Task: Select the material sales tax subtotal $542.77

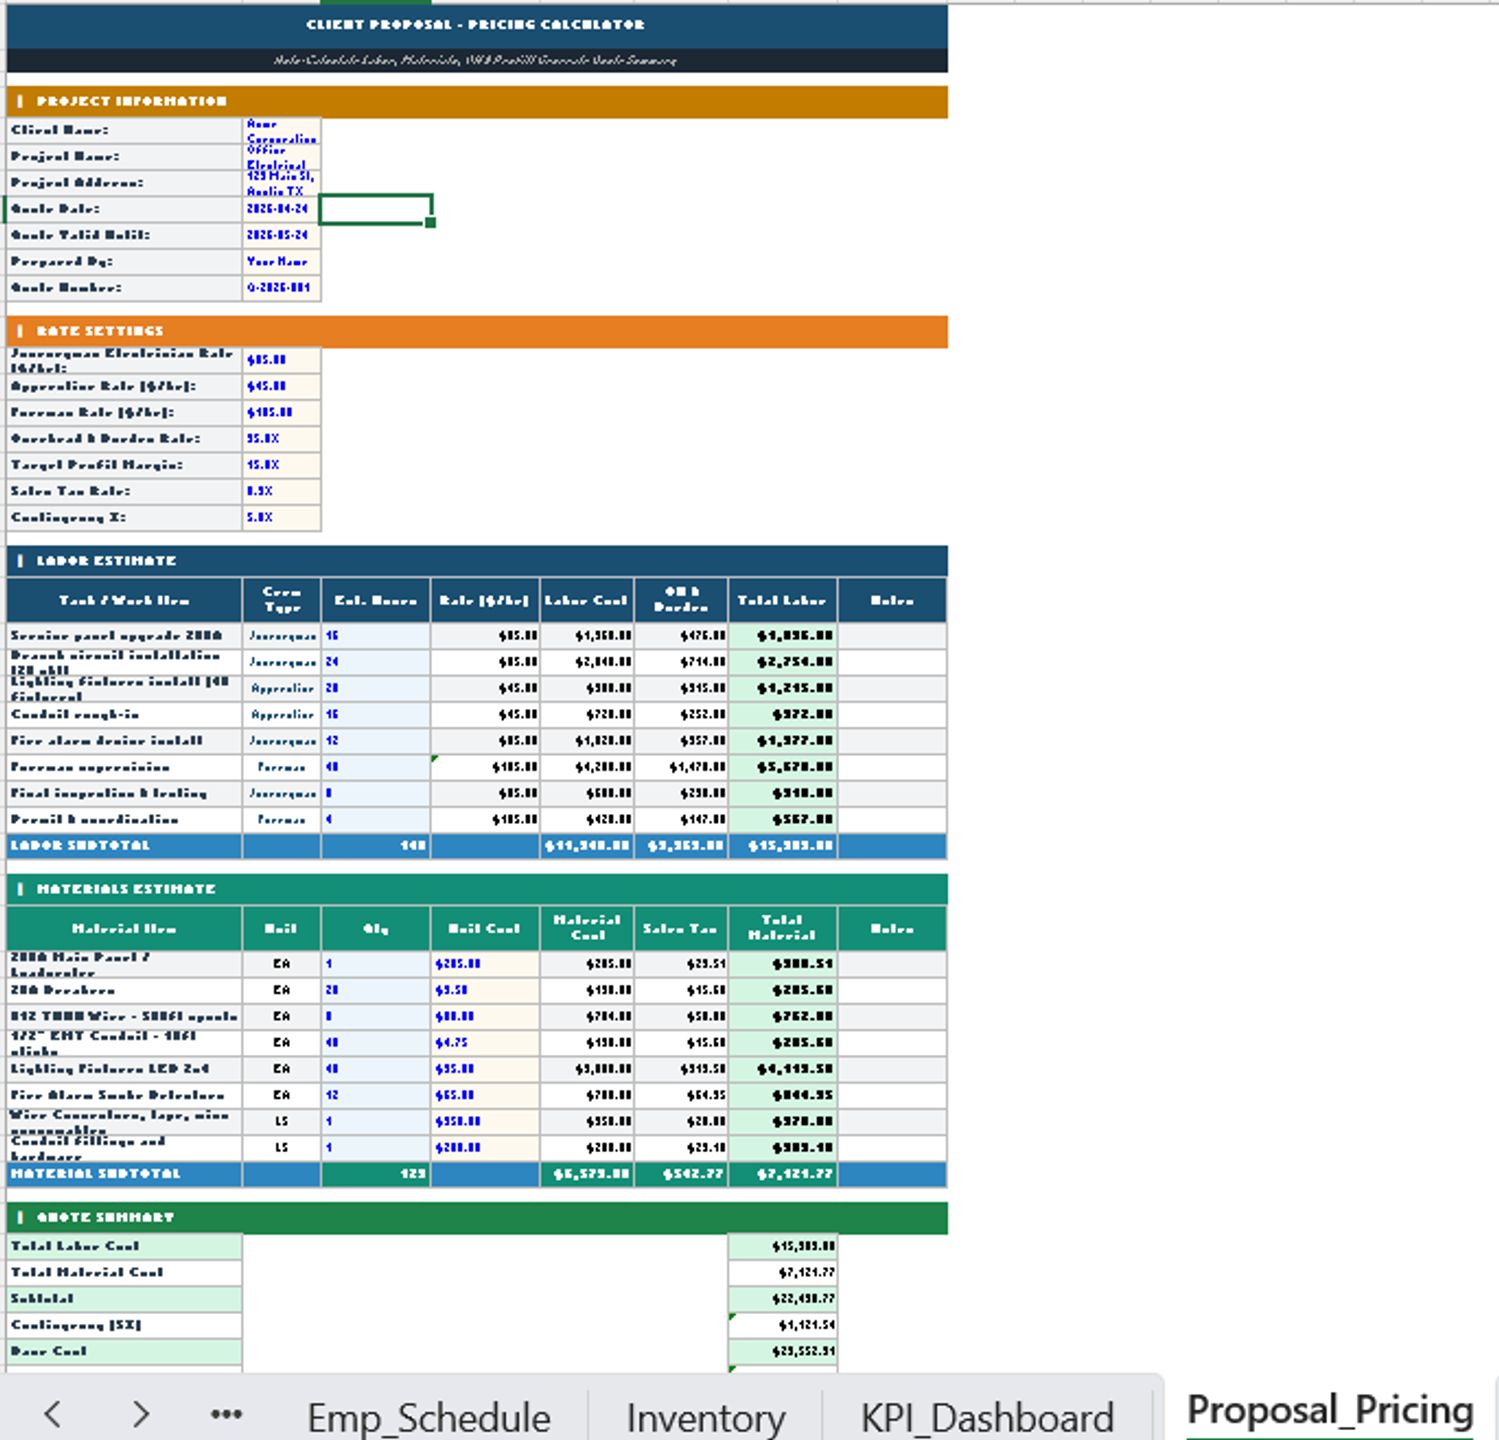Action: point(681,1174)
